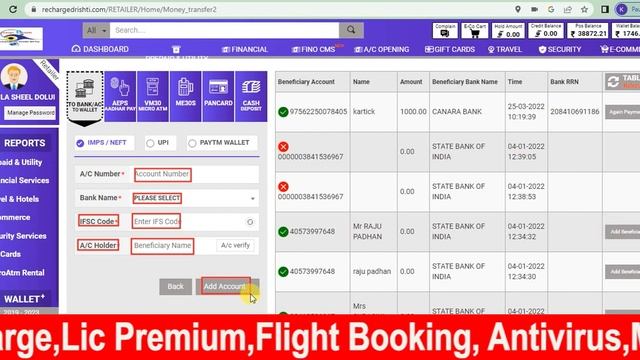The image size is (640, 360).
Task: Click the Back button
Action: [x=176, y=287]
